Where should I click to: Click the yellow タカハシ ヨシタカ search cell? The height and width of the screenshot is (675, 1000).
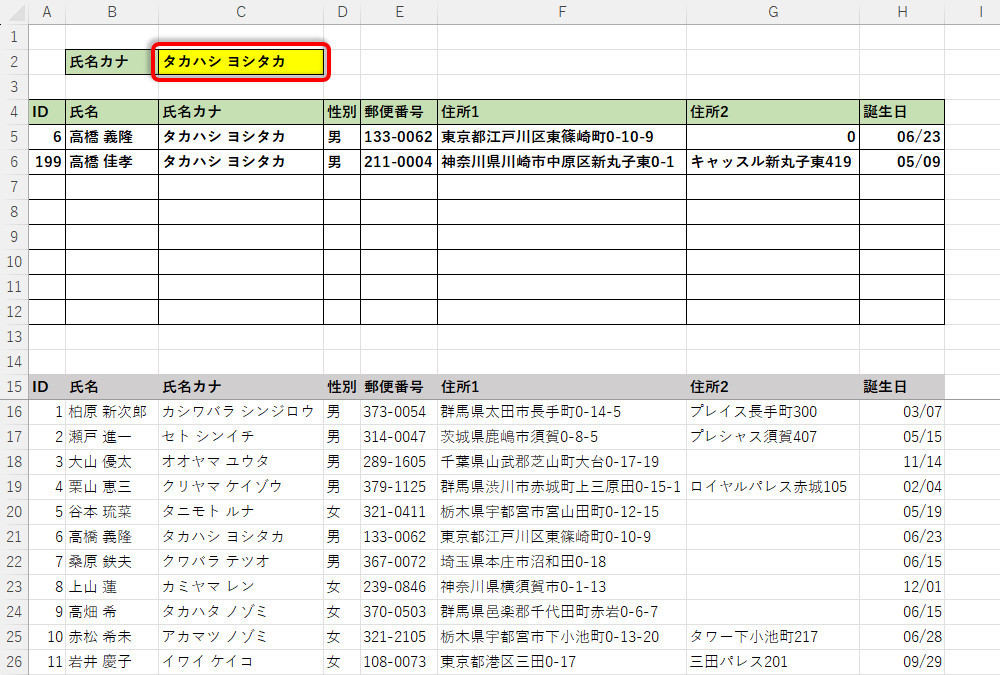(x=240, y=62)
